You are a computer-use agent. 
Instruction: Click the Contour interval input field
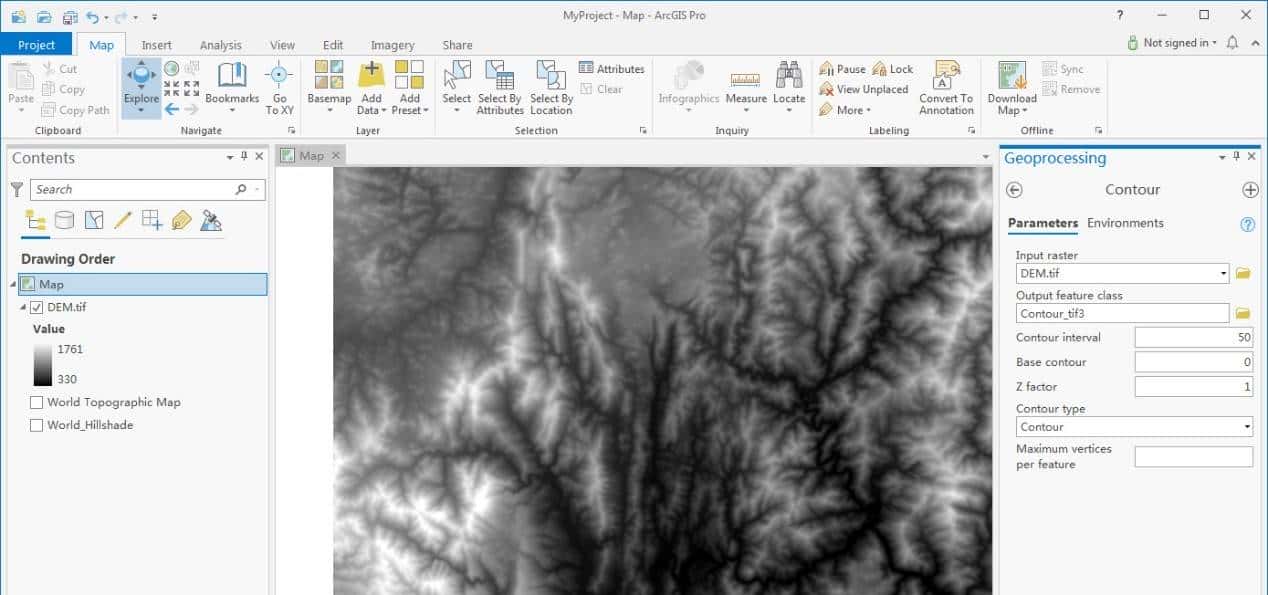(1192, 338)
